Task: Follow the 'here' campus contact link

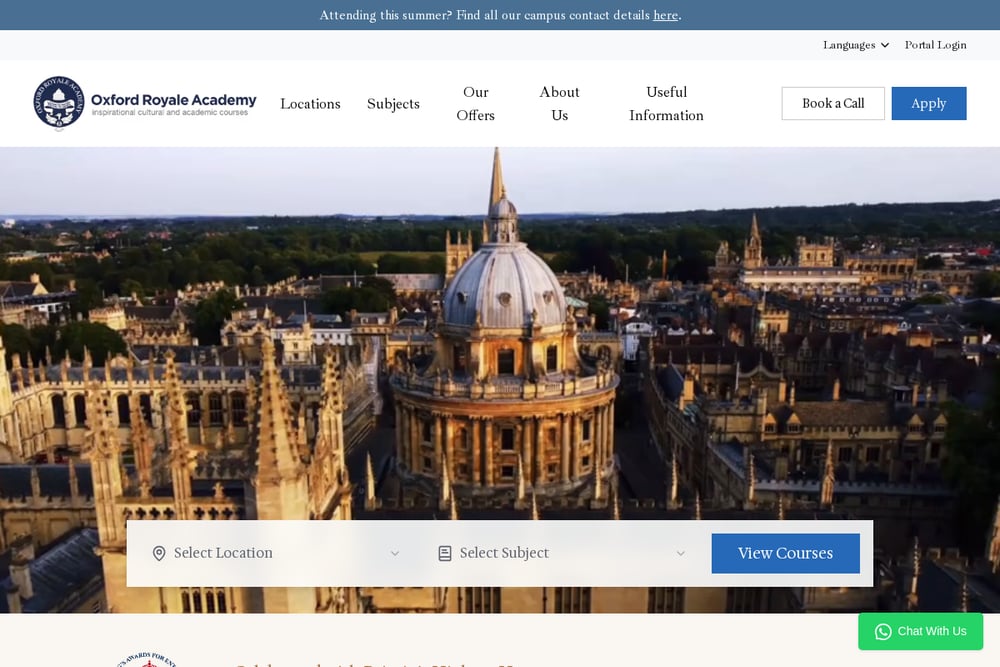Action: (x=665, y=15)
